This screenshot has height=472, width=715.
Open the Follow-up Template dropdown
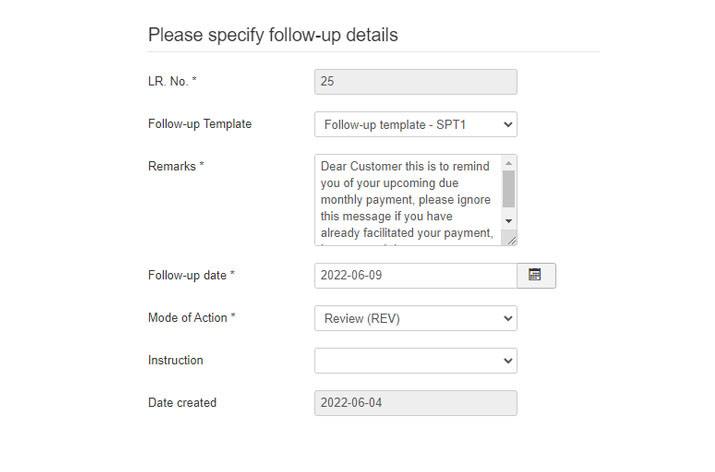415,124
